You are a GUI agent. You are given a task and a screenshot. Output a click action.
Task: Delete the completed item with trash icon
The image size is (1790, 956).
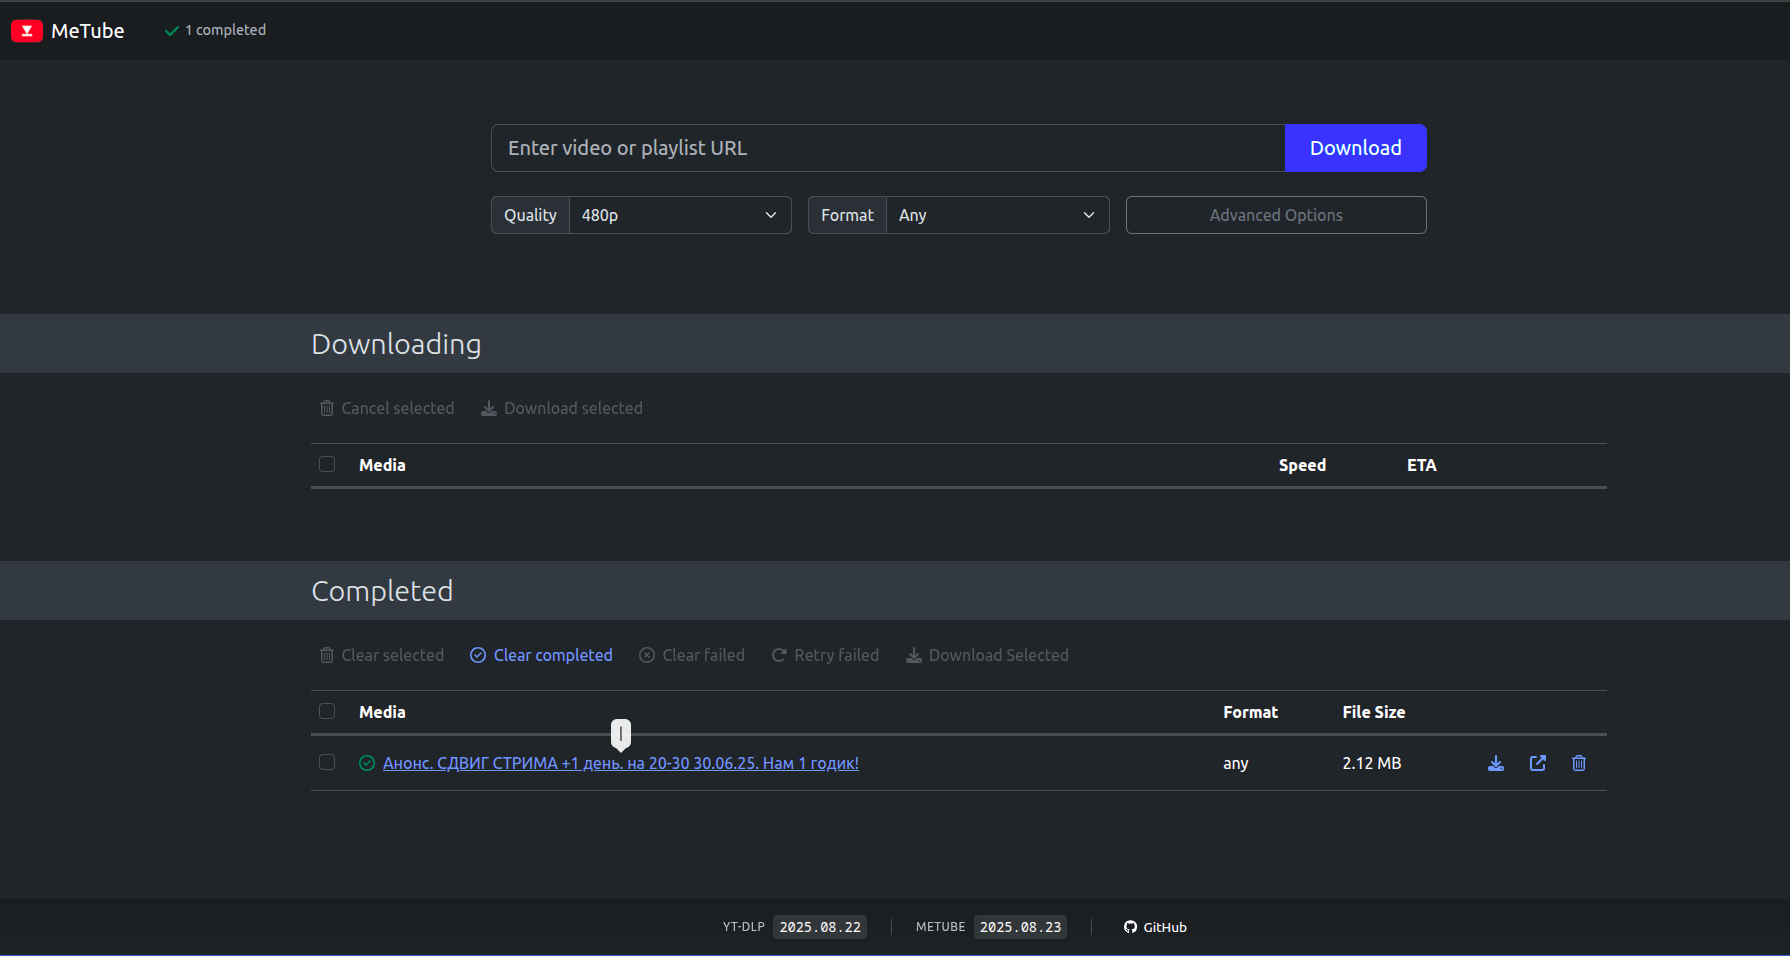click(x=1579, y=763)
